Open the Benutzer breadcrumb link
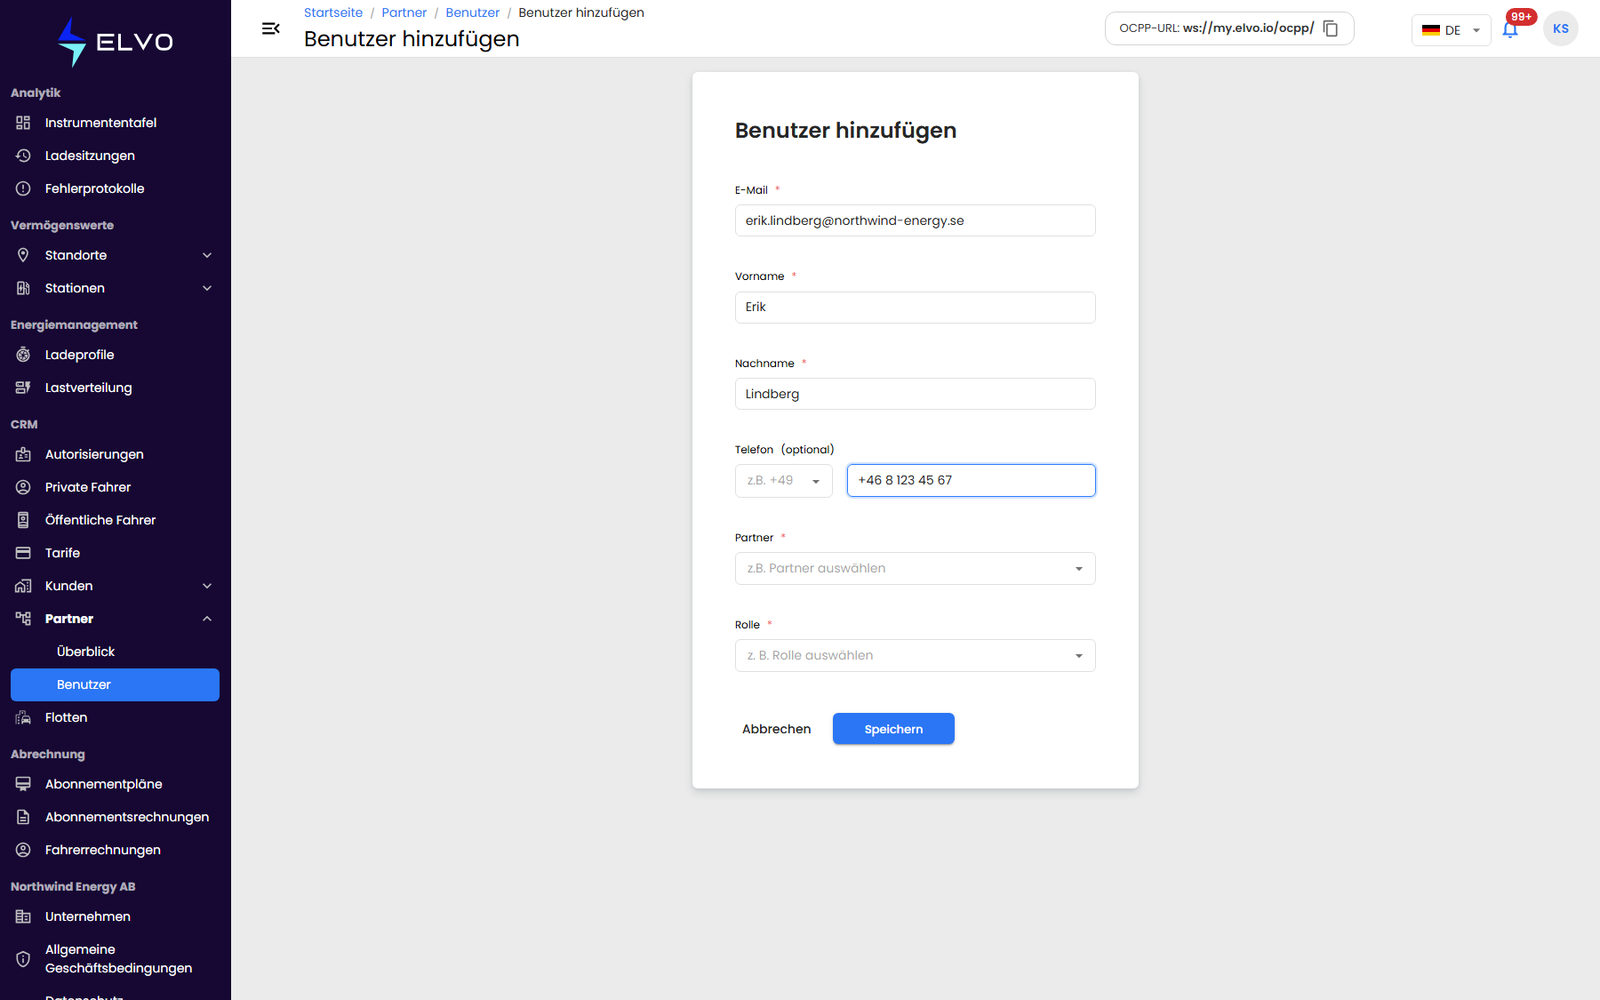Image resolution: width=1600 pixels, height=1000 pixels. point(472,13)
